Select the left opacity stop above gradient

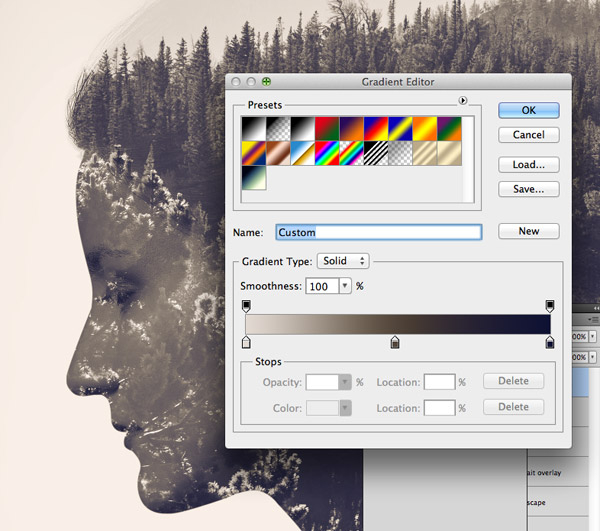click(x=246, y=305)
